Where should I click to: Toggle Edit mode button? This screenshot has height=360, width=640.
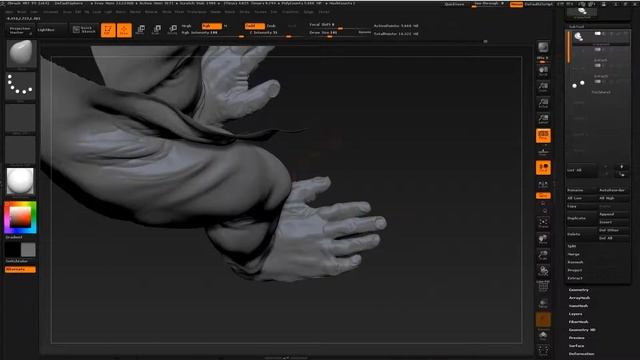(108, 30)
